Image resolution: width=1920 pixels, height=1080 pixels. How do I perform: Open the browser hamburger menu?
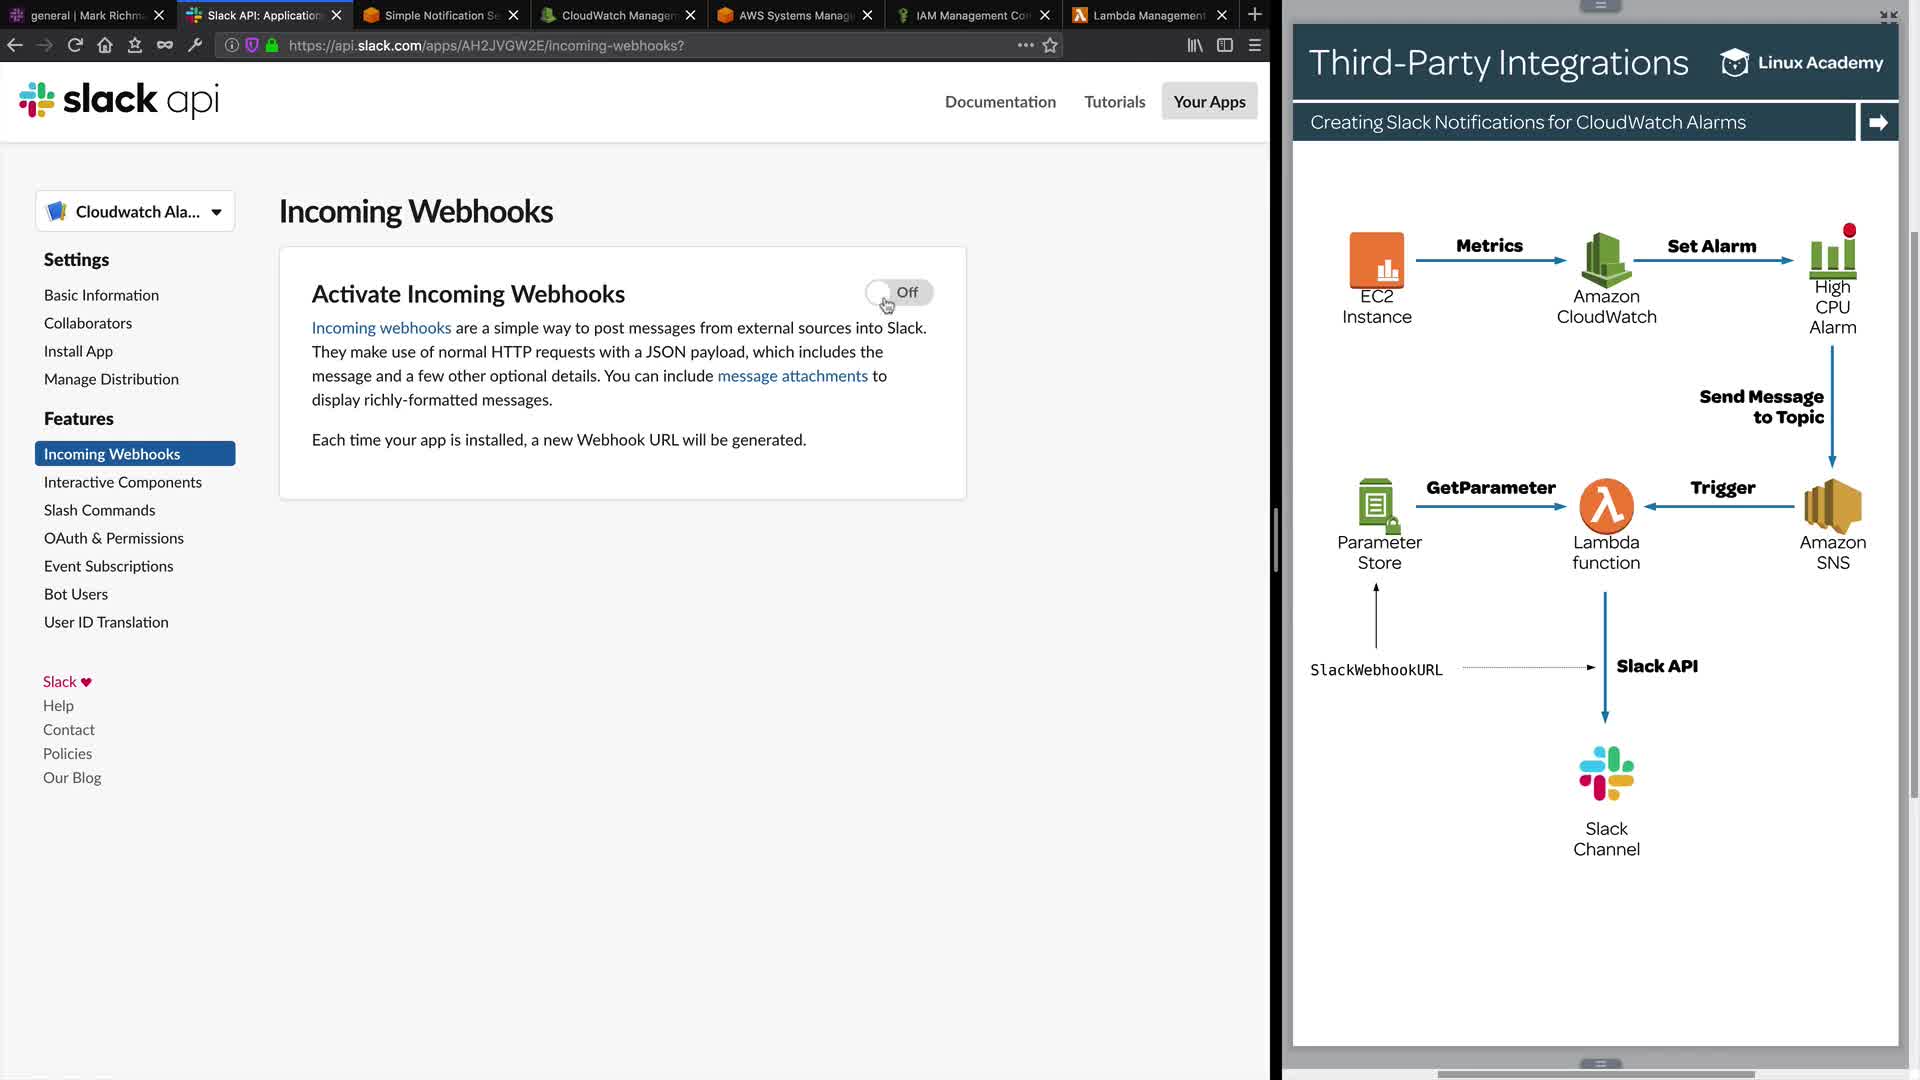1255,45
